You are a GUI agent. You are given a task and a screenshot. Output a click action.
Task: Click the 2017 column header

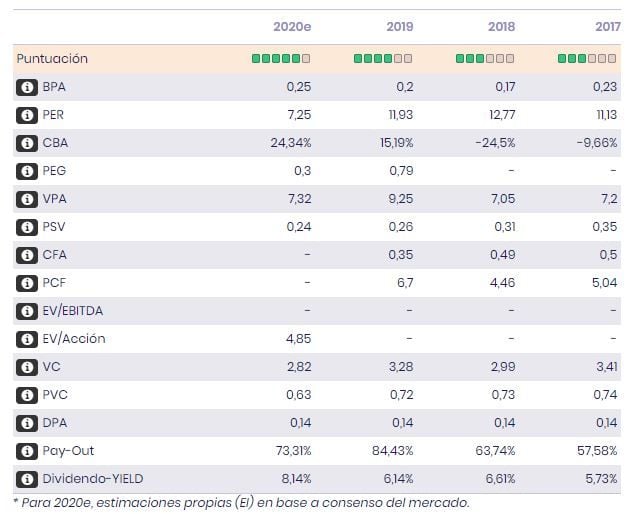coord(603,27)
